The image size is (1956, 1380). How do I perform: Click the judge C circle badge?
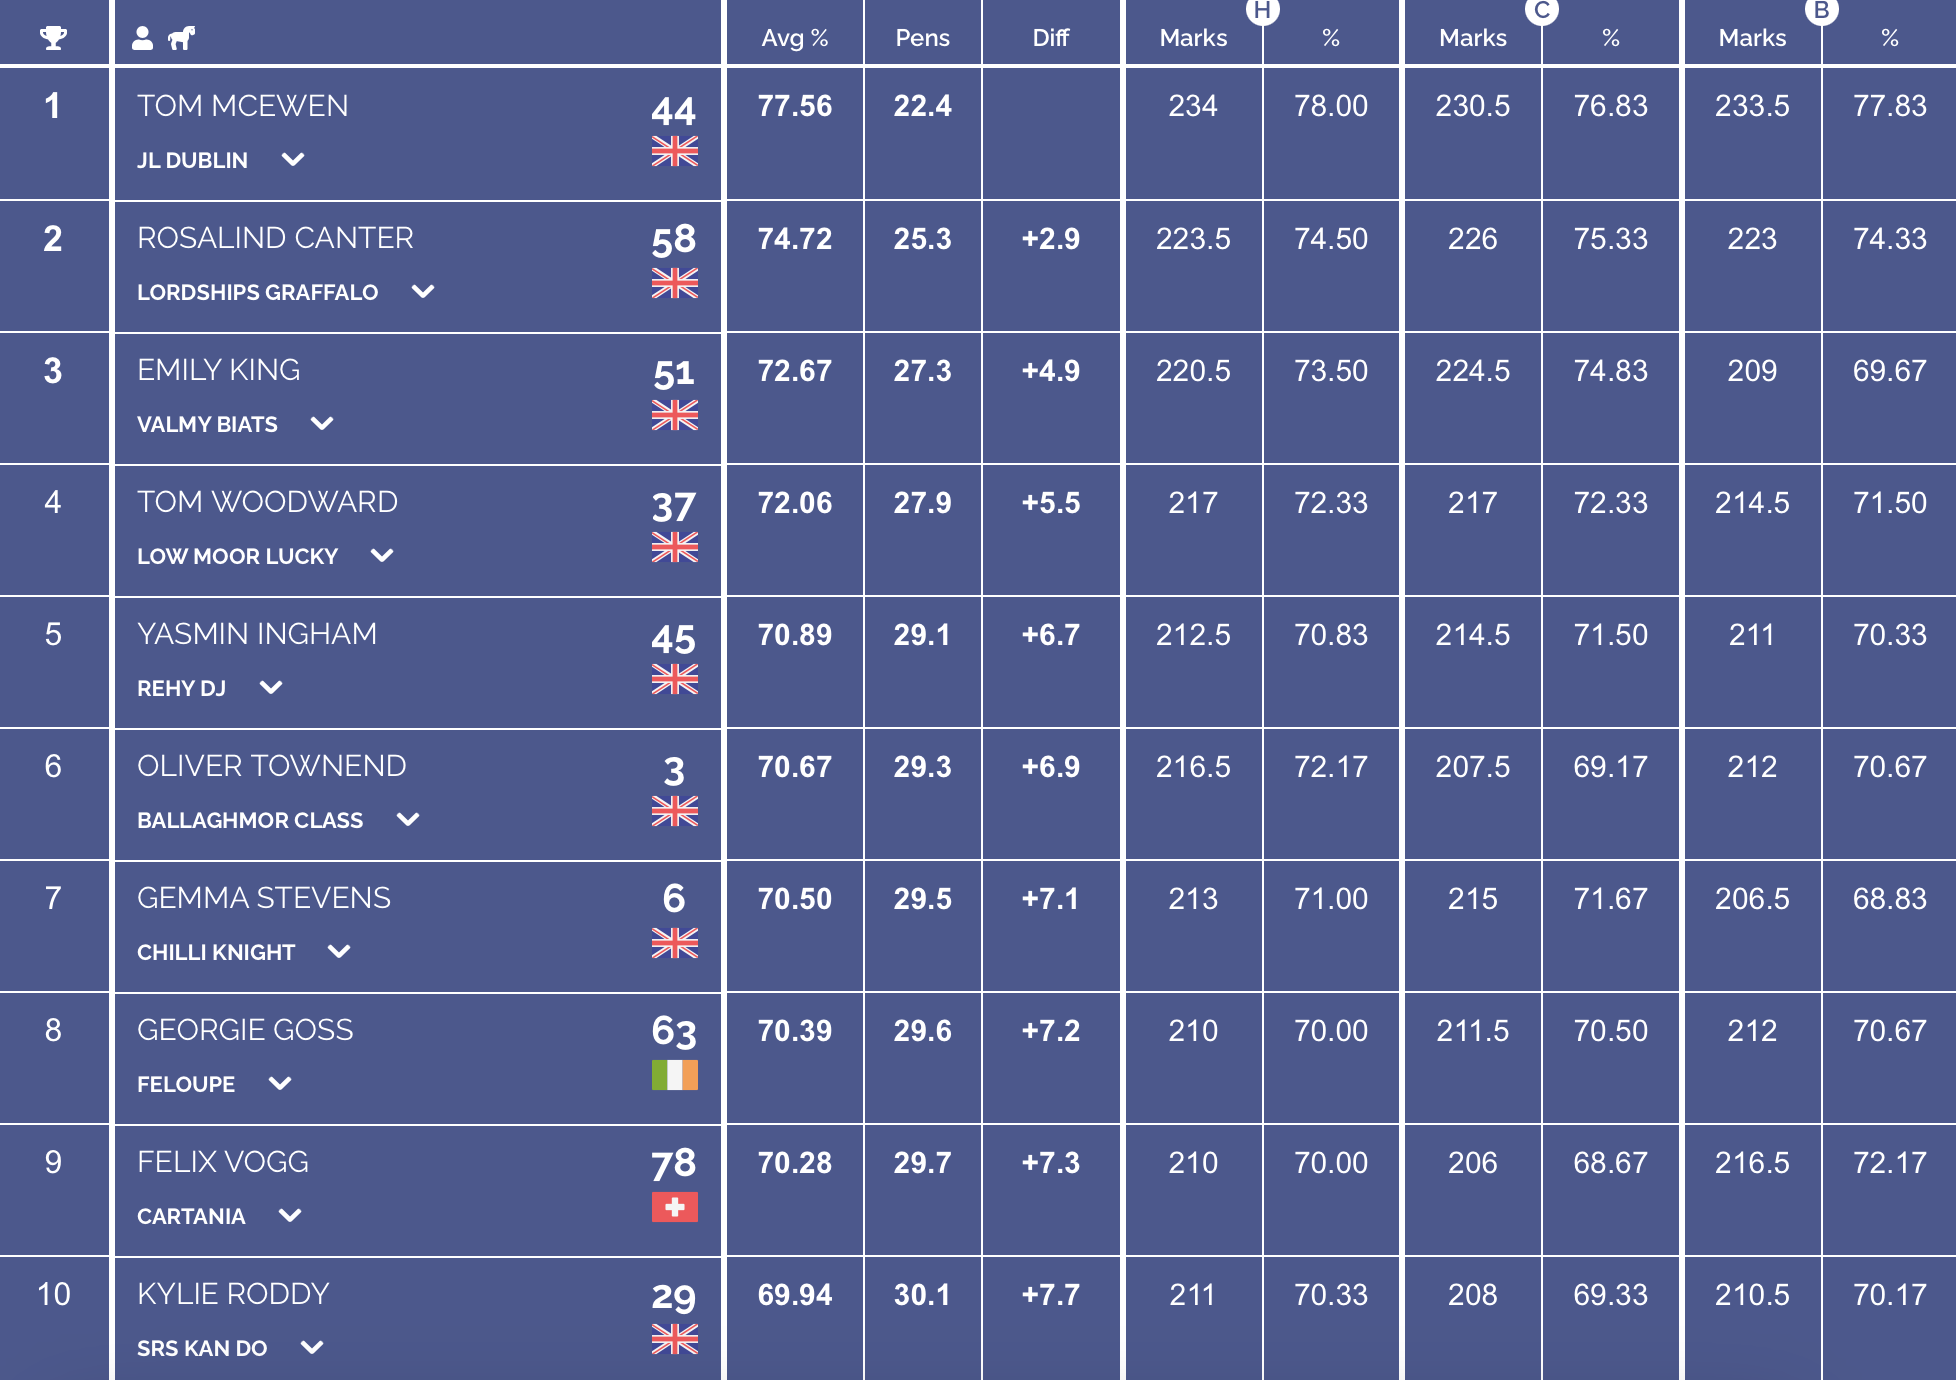coord(1542,10)
